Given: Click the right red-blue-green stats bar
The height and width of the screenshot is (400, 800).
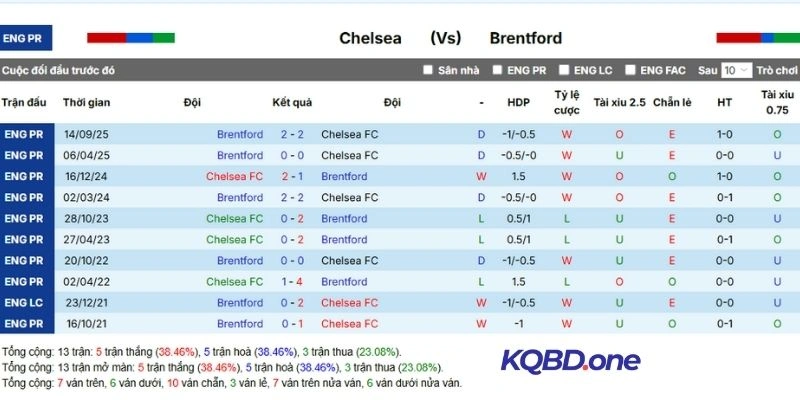Looking at the screenshot, I should coord(757,38).
